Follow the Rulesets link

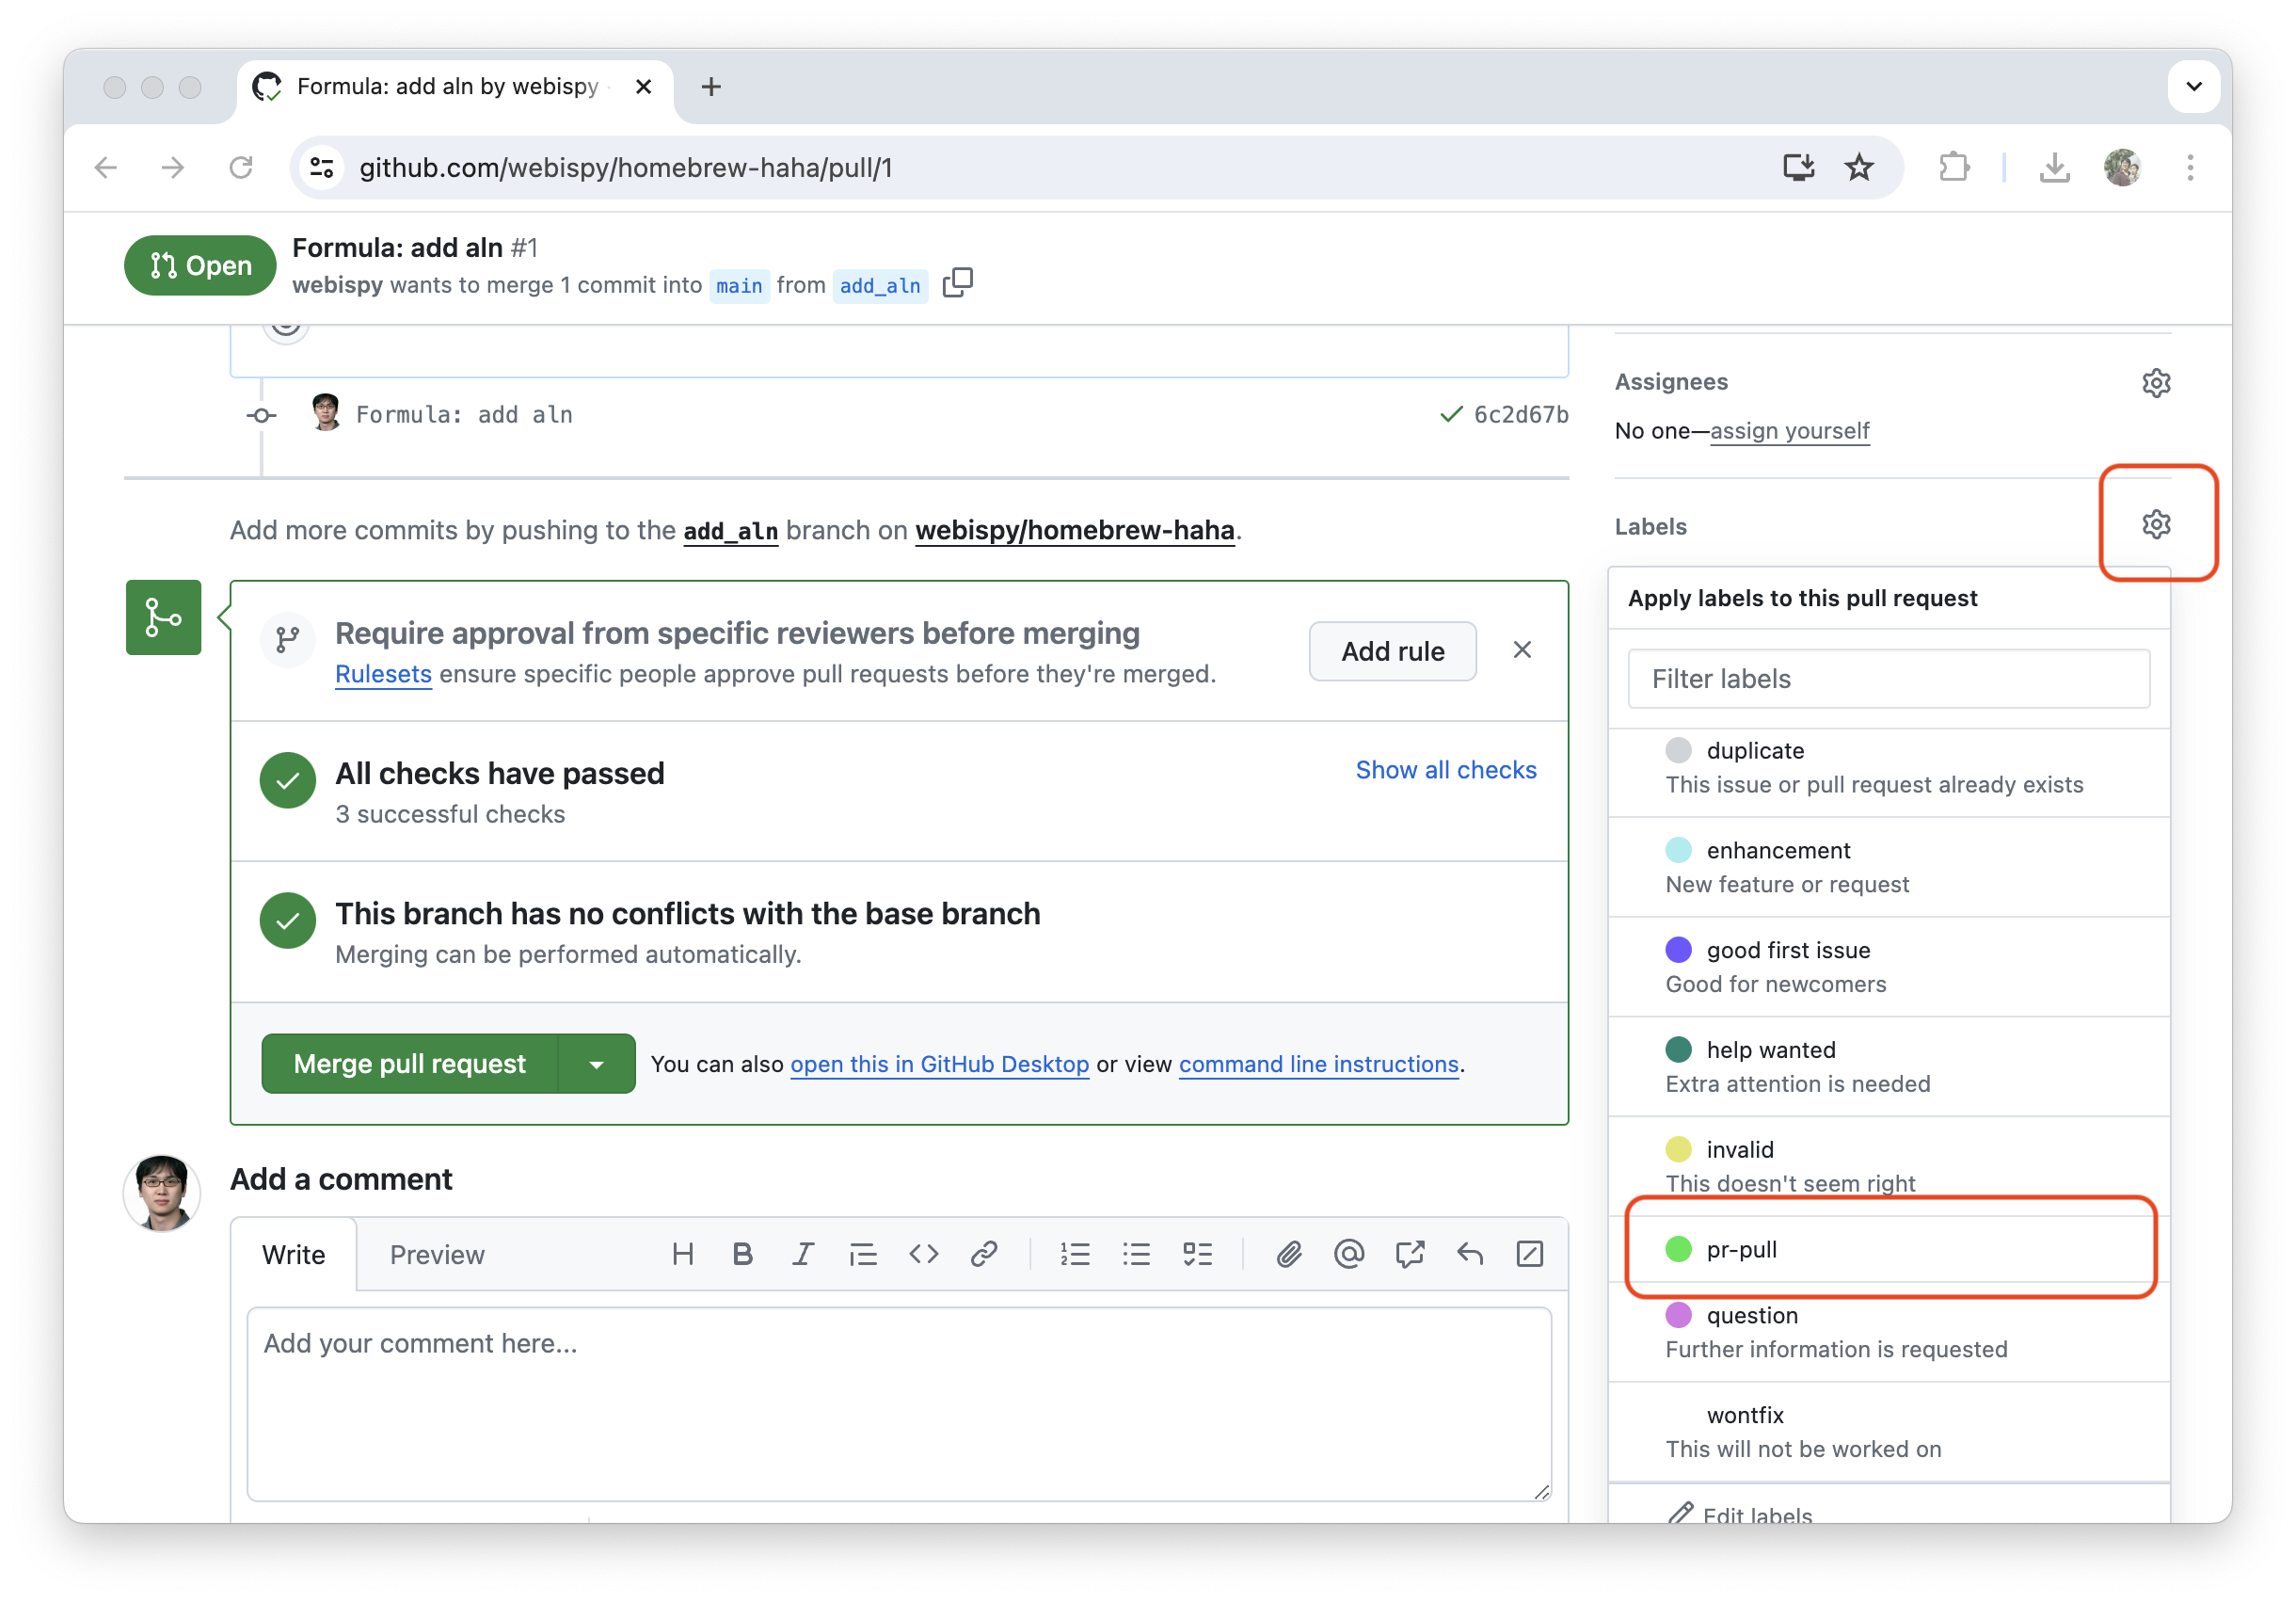tap(383, 674)
